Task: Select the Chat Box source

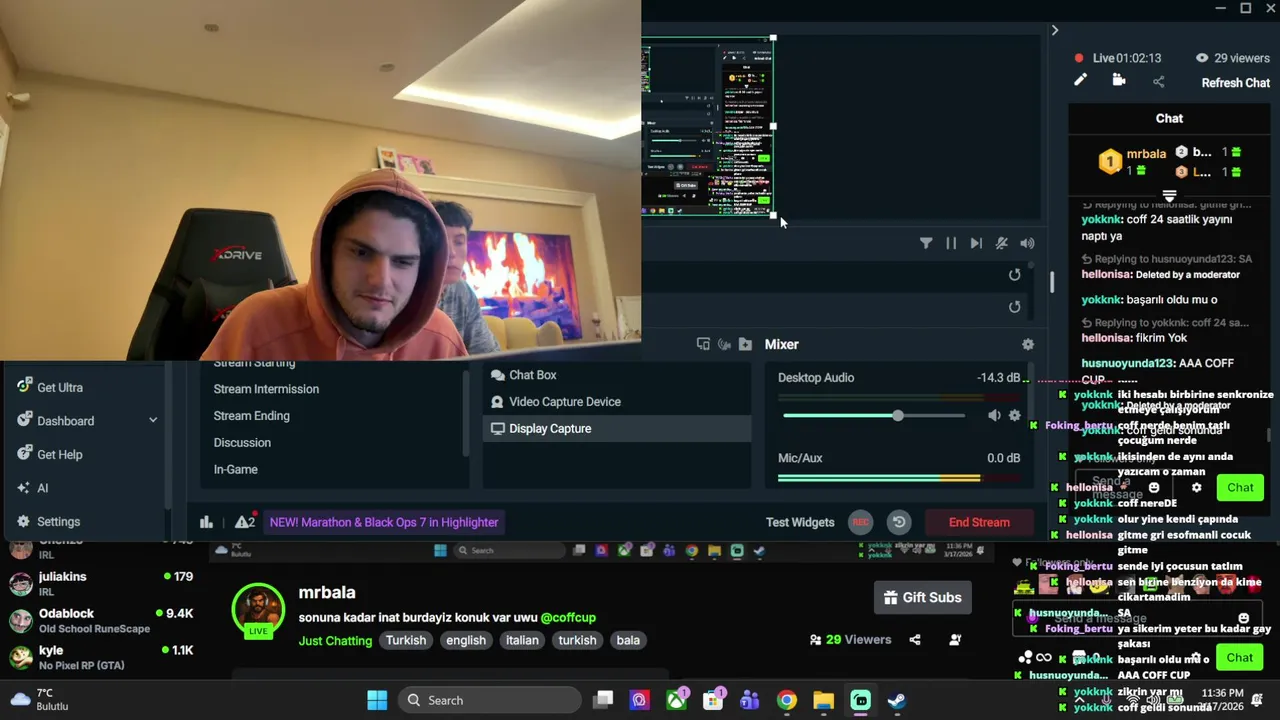Action: (617, 375)
